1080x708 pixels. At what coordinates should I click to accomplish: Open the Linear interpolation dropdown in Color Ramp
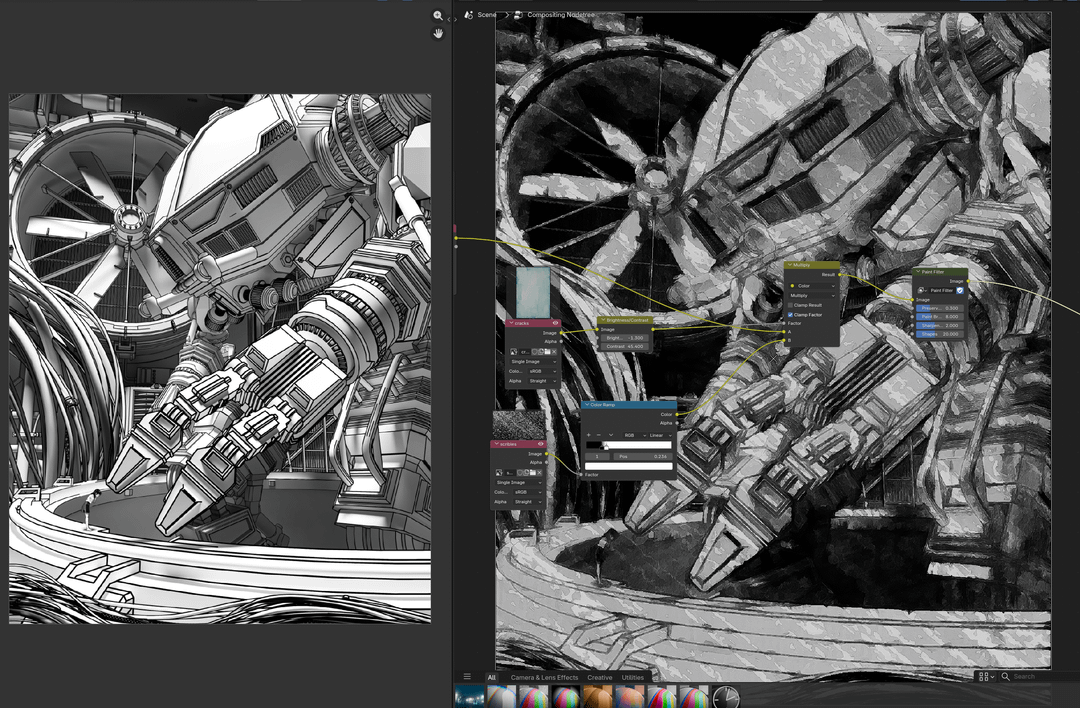[x=658, y=435]
